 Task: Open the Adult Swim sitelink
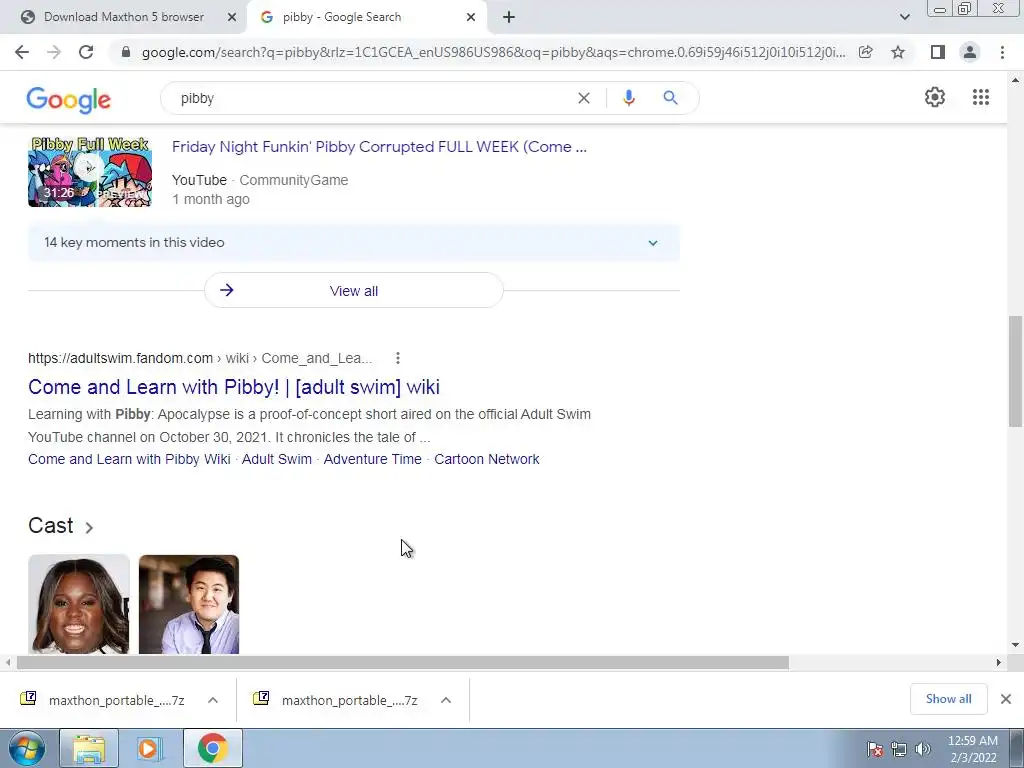tap(277, 459)
